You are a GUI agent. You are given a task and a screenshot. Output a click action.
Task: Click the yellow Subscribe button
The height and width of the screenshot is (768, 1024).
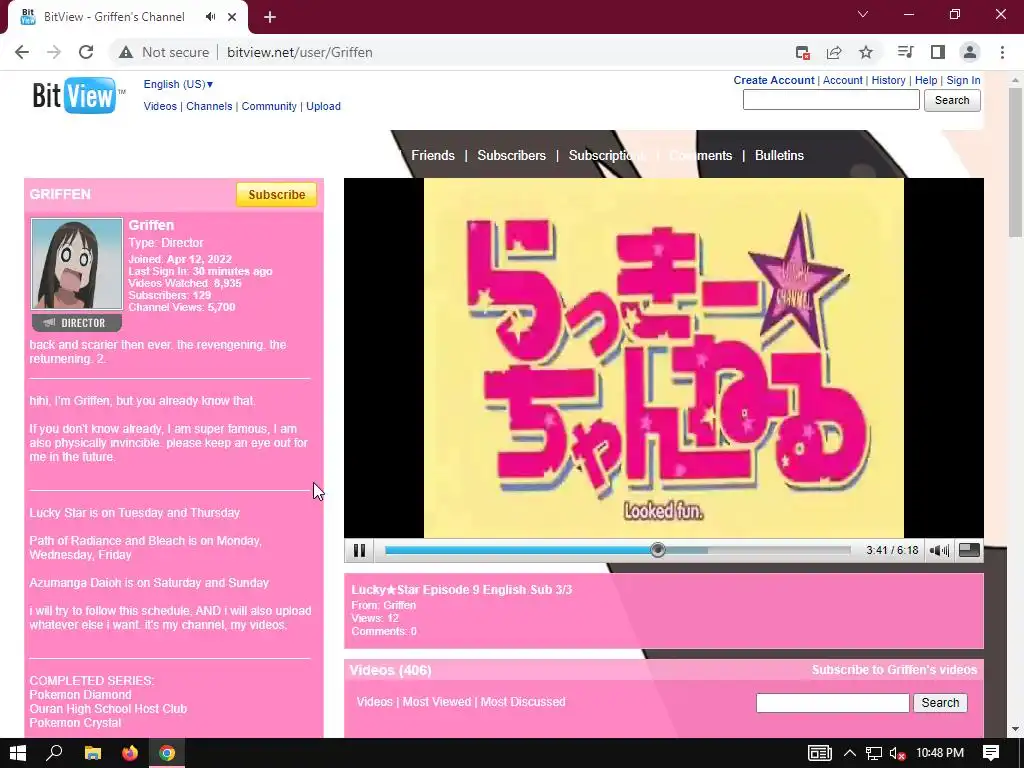click(276, 195)
